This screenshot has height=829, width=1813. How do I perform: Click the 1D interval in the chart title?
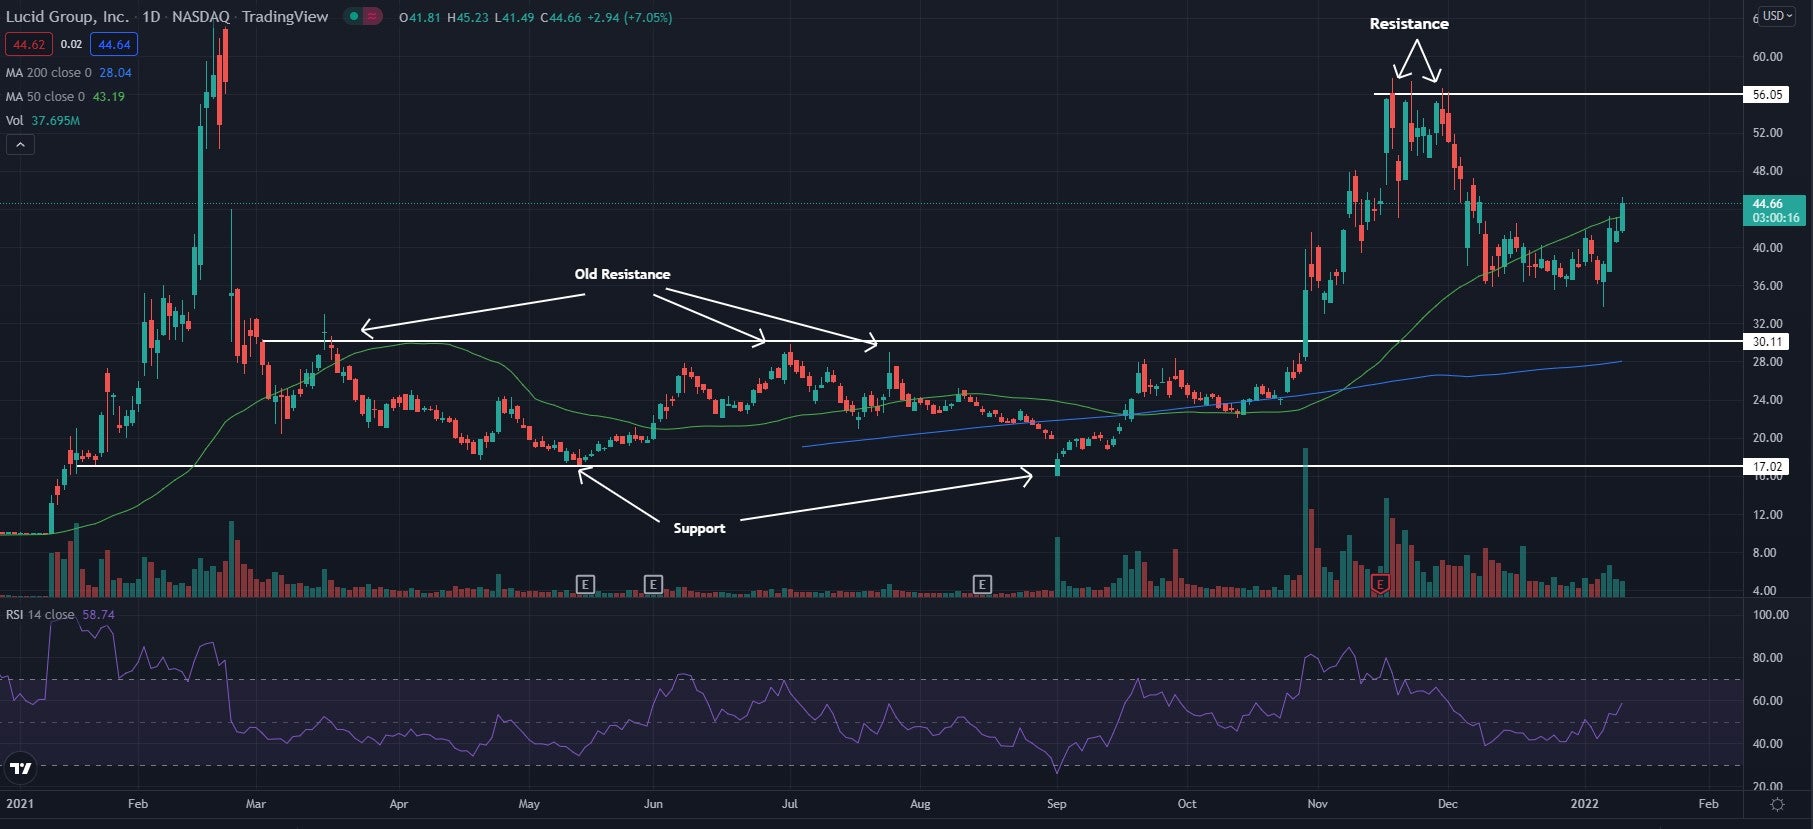coord(151,17)
